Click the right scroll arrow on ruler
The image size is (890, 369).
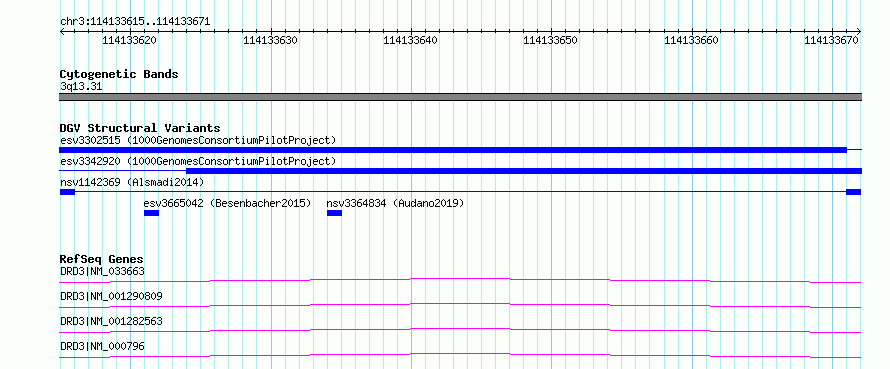pyautogui.click(x=858, y=32)
